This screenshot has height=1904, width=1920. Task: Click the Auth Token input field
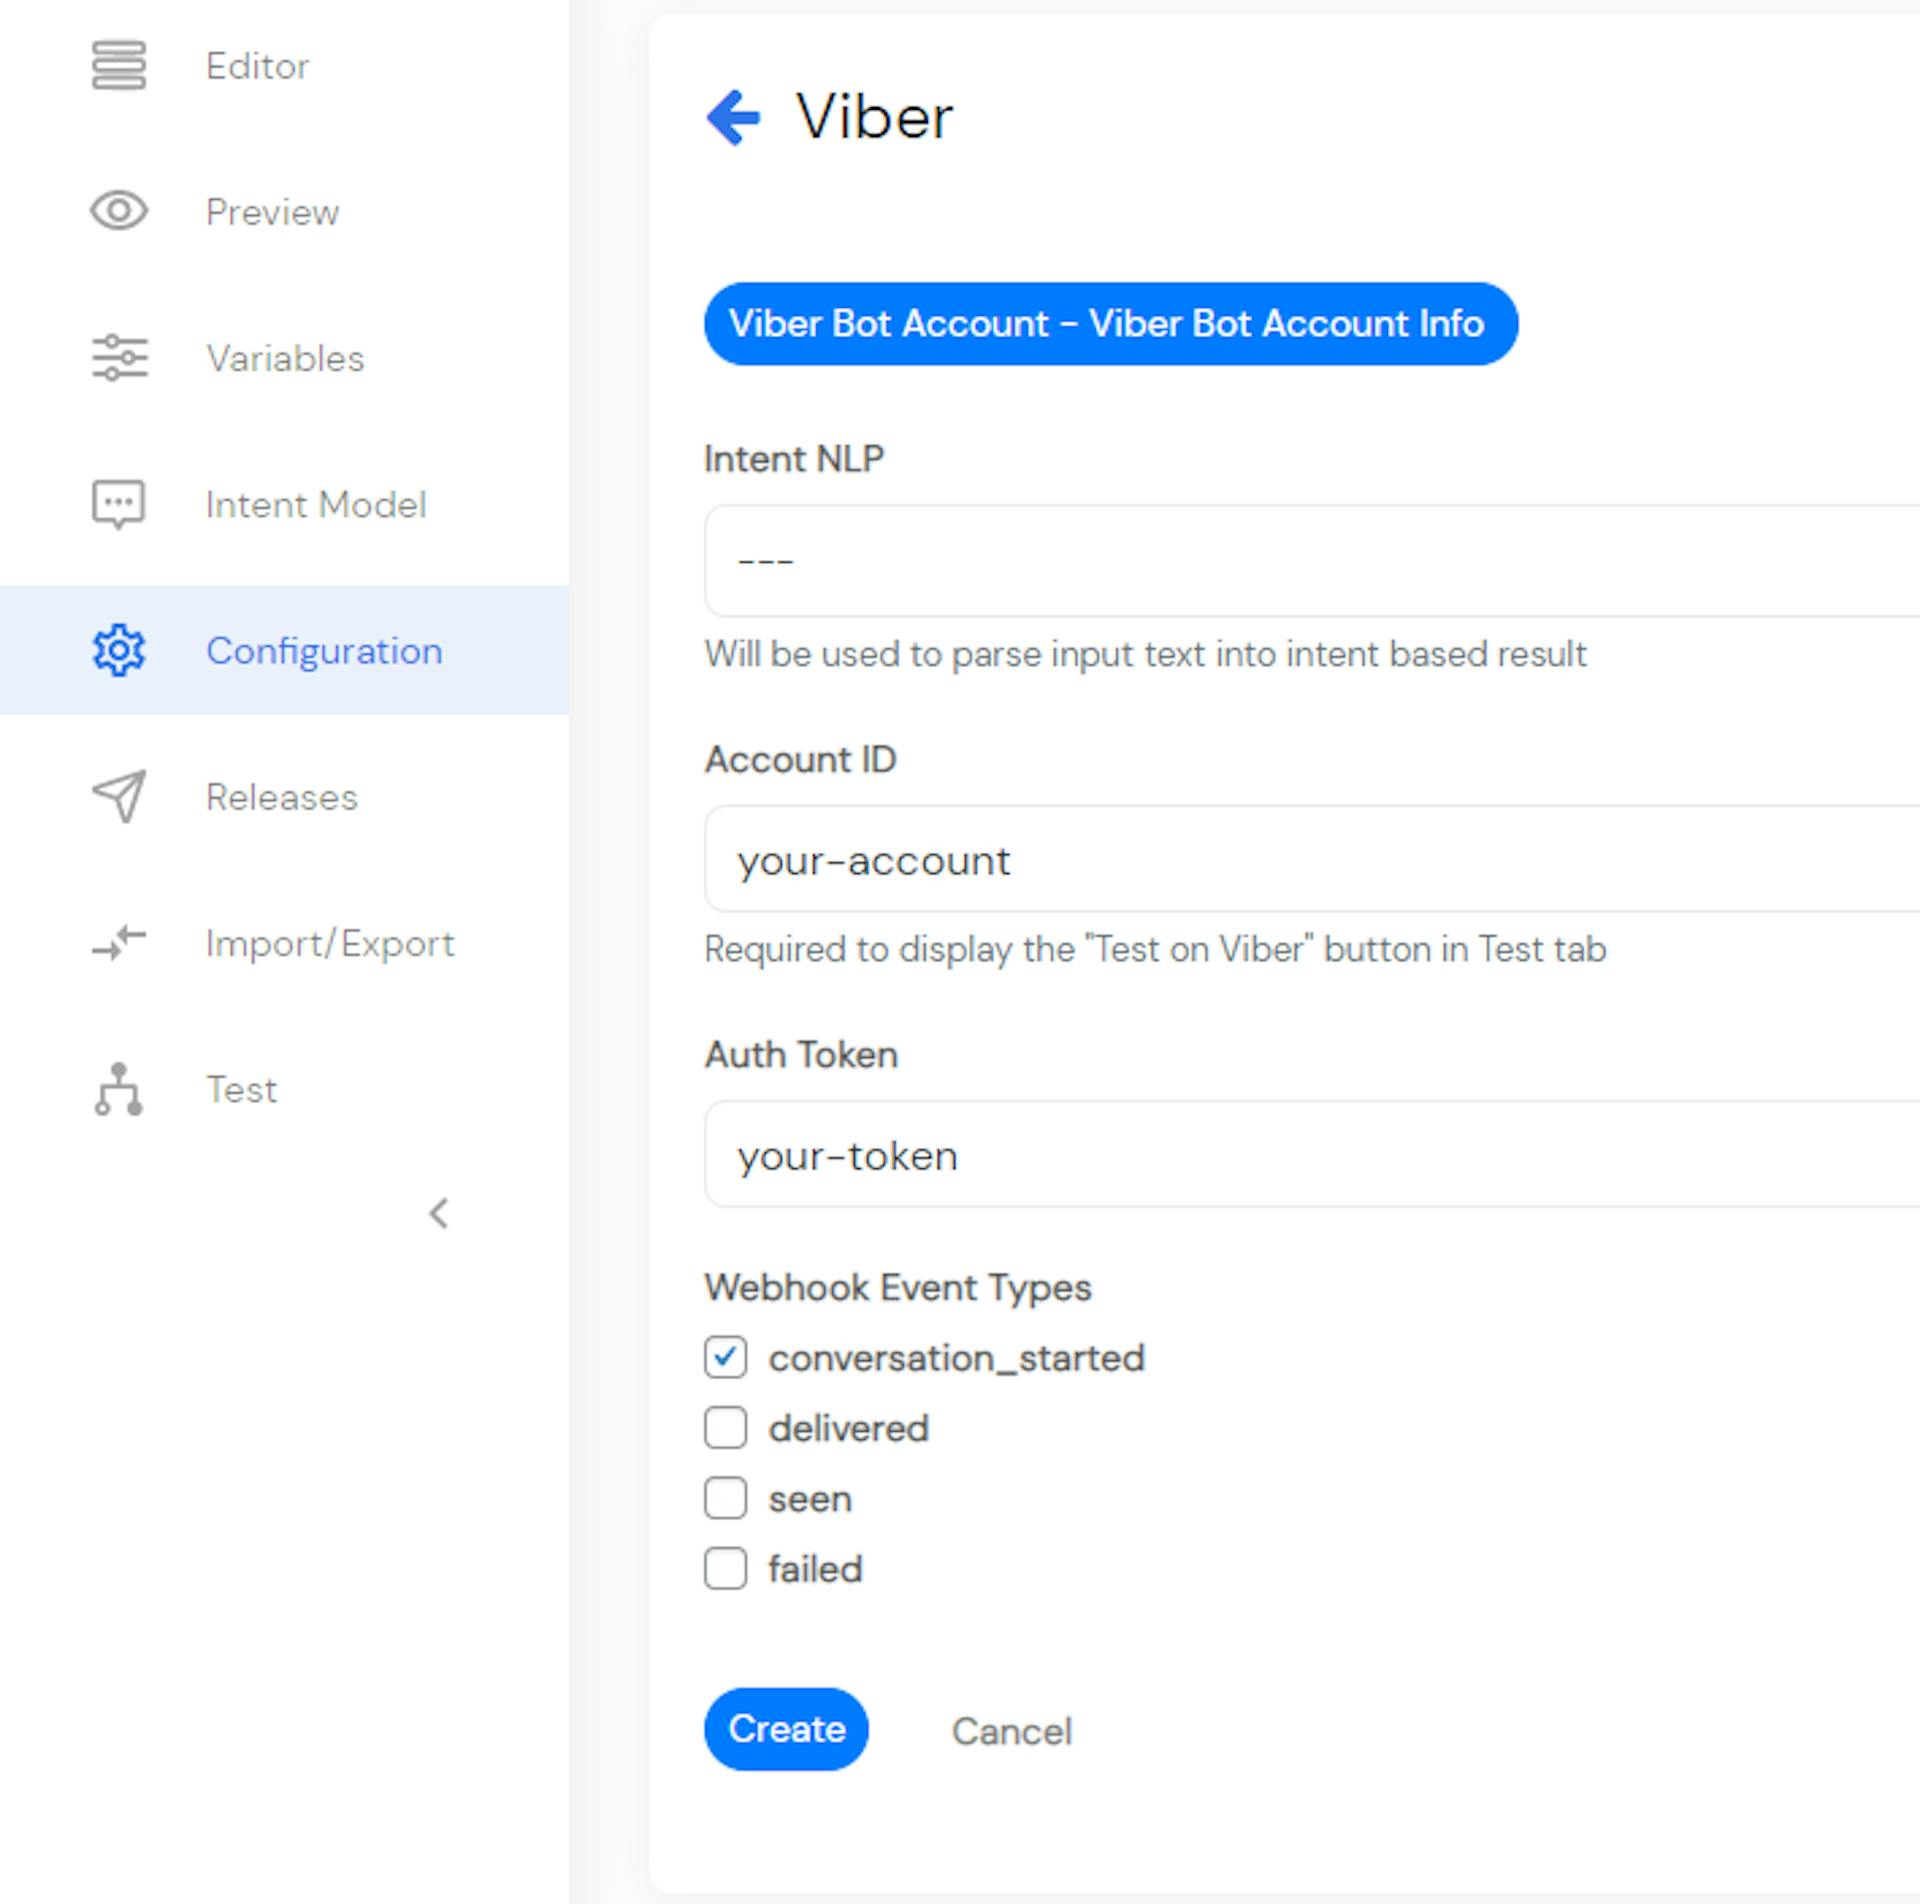click(1308, 1154)
